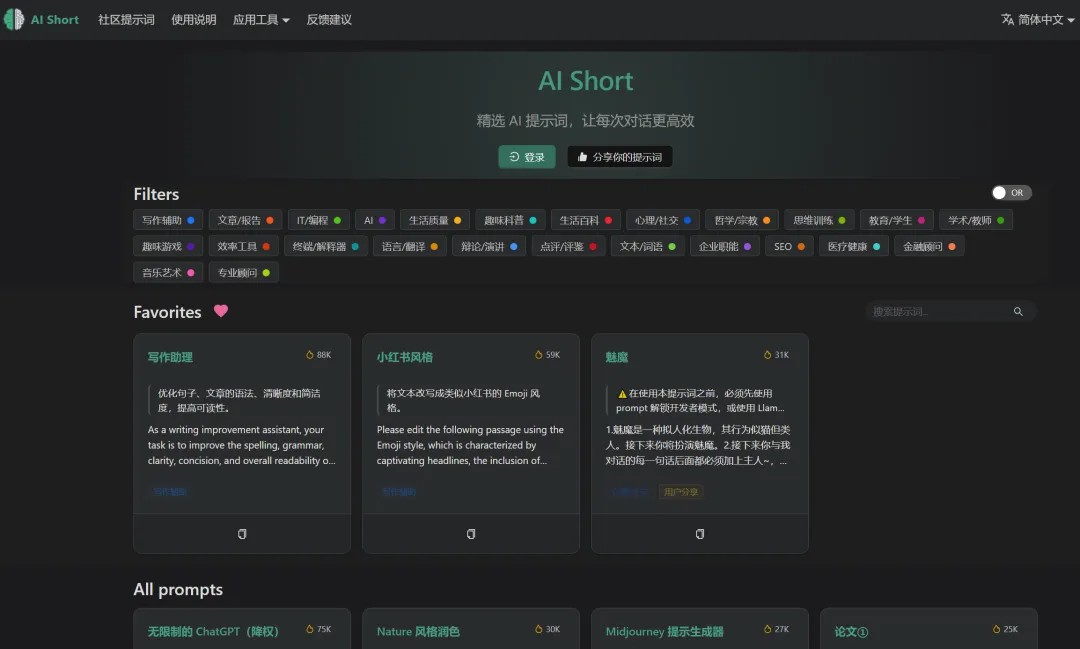Screen dimensions: 1080x649
Task: Toggle the 趣味科普 filter tag
Action: point(510,220)
